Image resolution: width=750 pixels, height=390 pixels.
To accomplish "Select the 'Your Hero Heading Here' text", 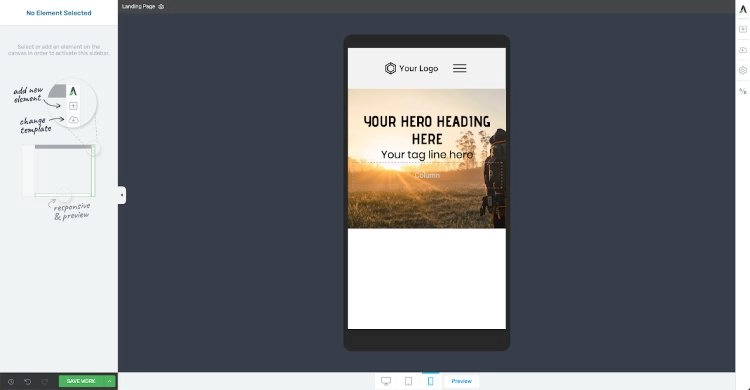I will 427,130.
